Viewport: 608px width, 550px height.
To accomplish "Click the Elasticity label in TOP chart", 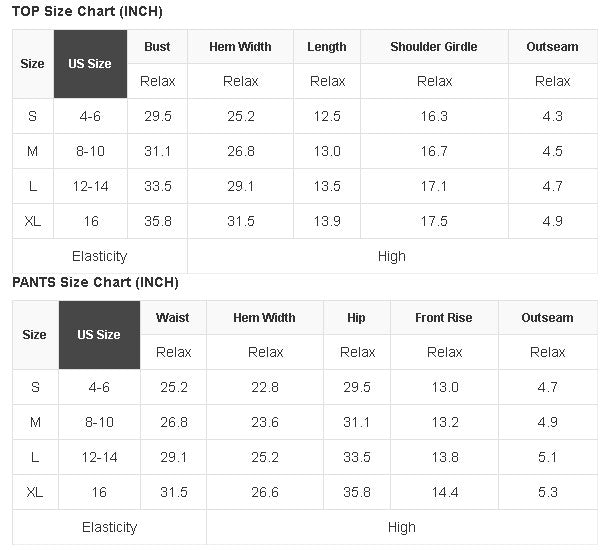I will point(99,256).
